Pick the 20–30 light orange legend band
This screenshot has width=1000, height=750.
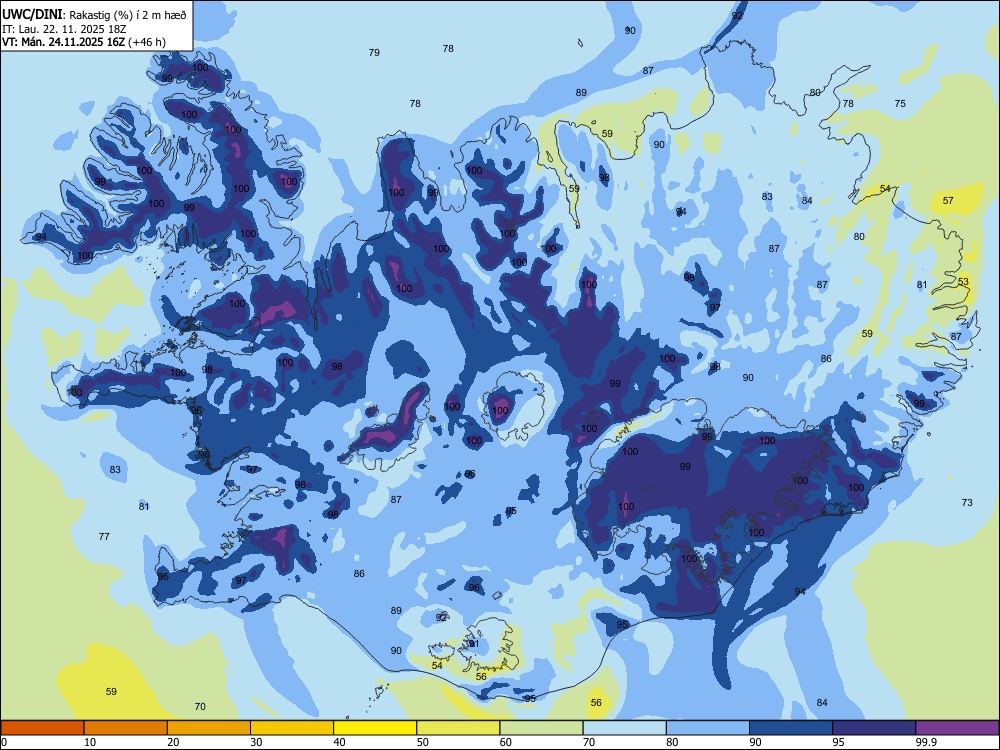pos(209,728)
